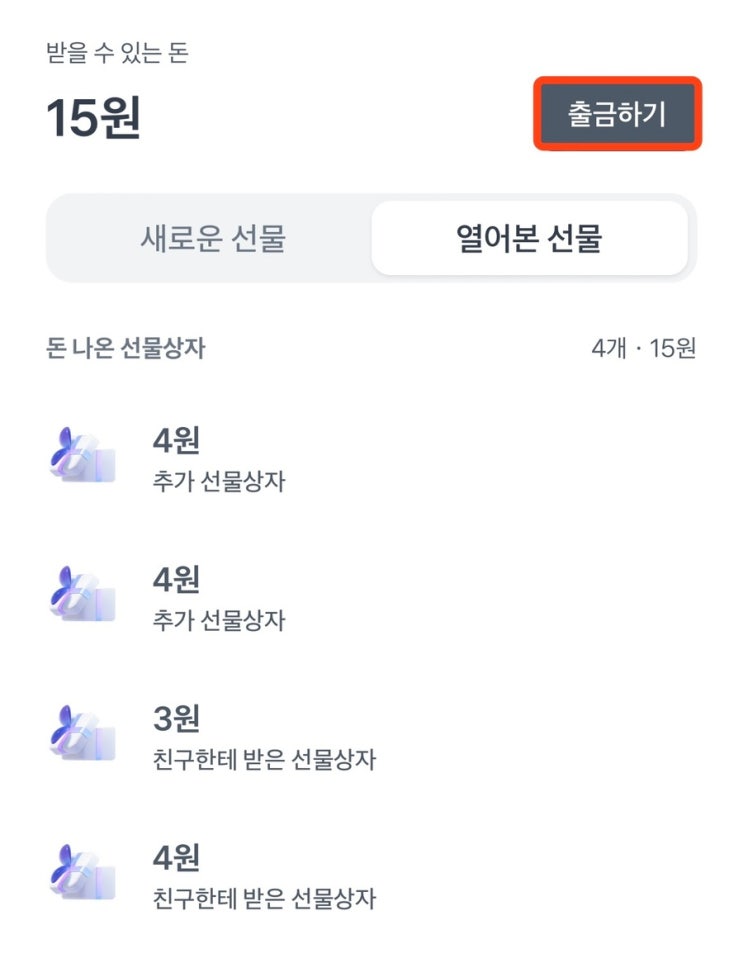Click the 받을 수 있는 돈 label
This screenshot has height=963, width=743.
tap(117, 53)
